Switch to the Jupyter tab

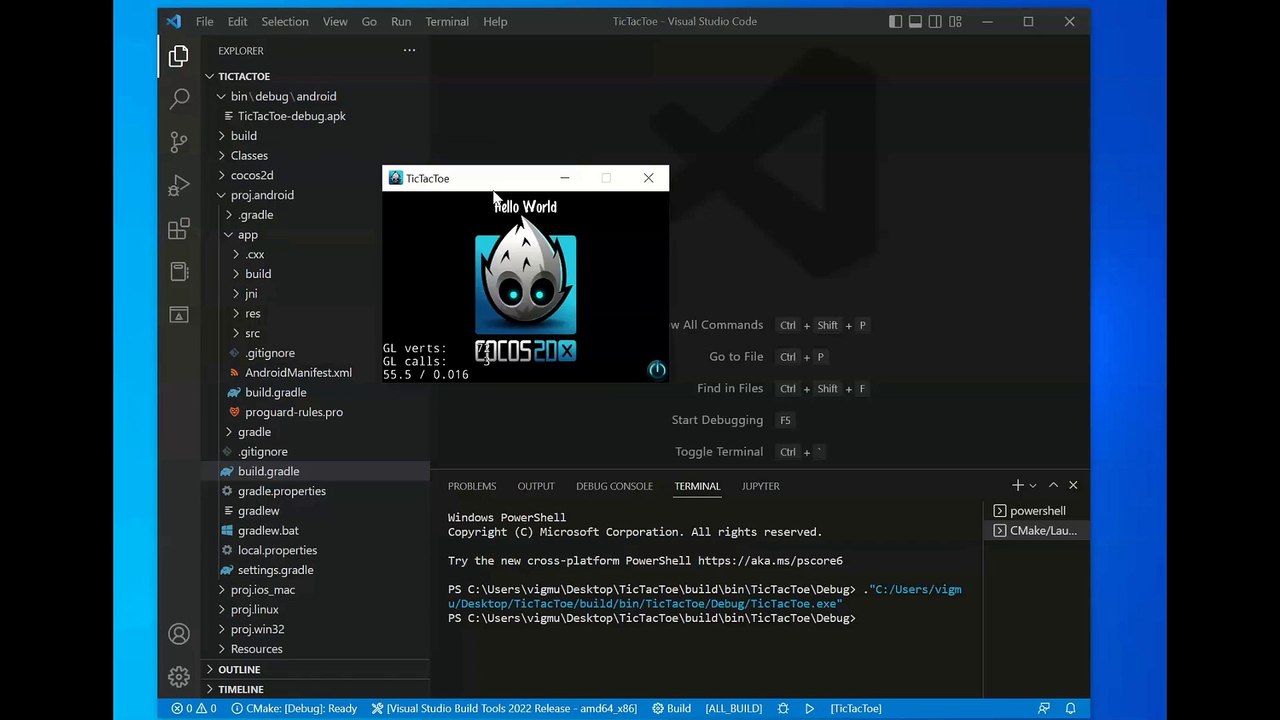point(761,486)
